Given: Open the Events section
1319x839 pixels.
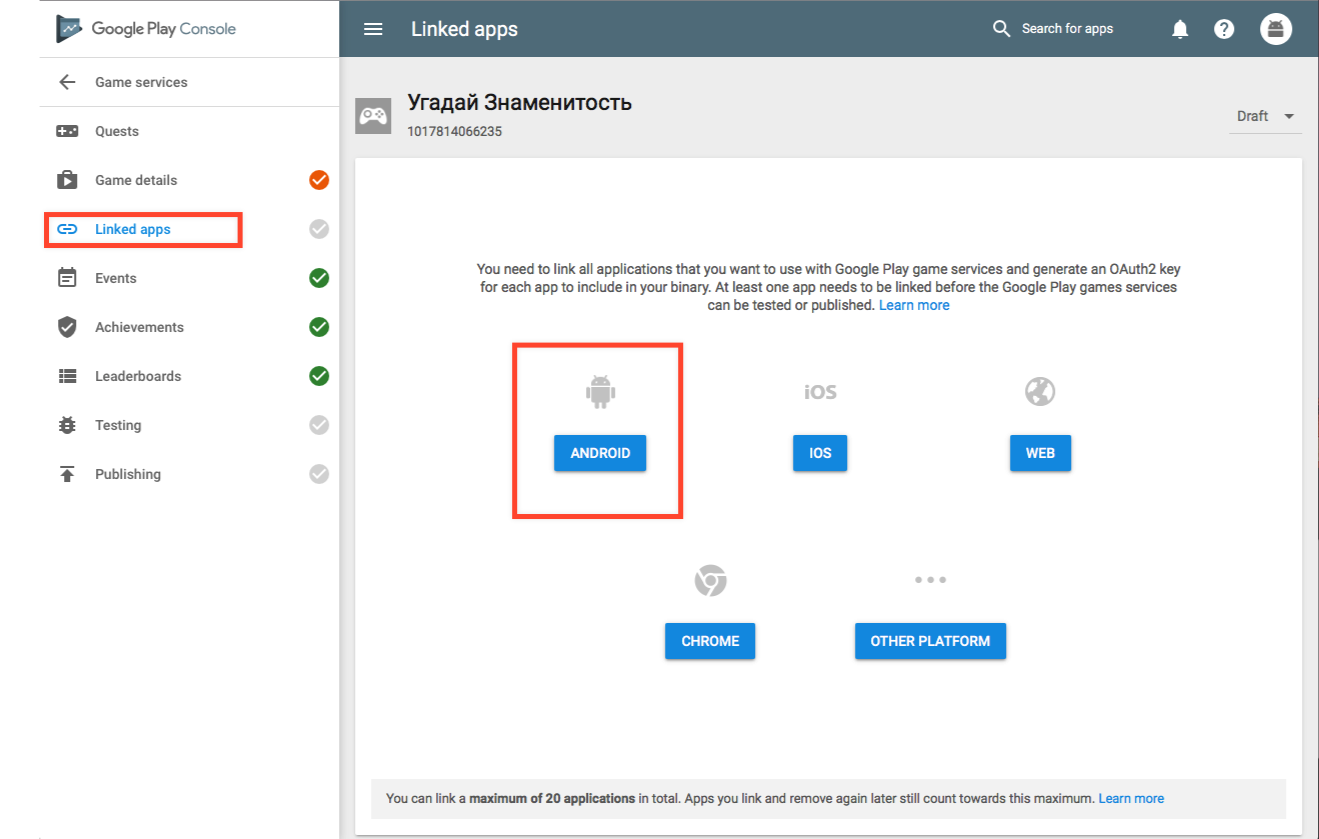Looking at the screenshot, I should (x=116, y=278).
